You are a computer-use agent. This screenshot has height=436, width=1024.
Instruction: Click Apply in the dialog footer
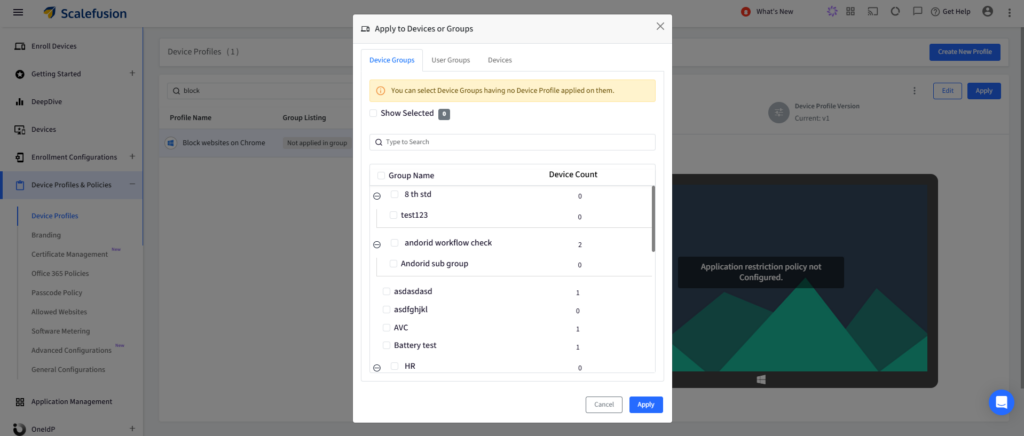click(x=646, y=405)
